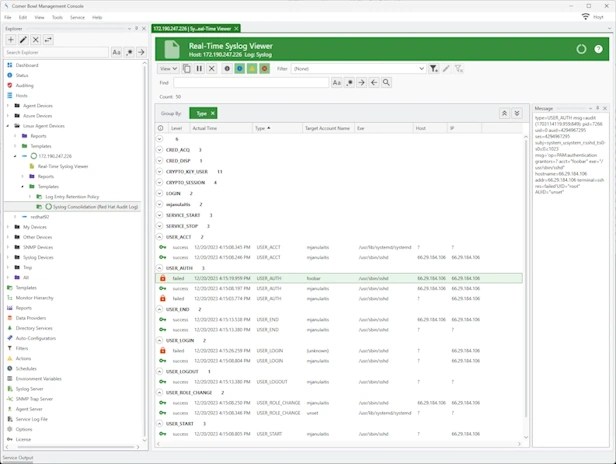The image size is (616, 464).
Task: Toggle the yellow warning level filter
Action: (252, 69)
